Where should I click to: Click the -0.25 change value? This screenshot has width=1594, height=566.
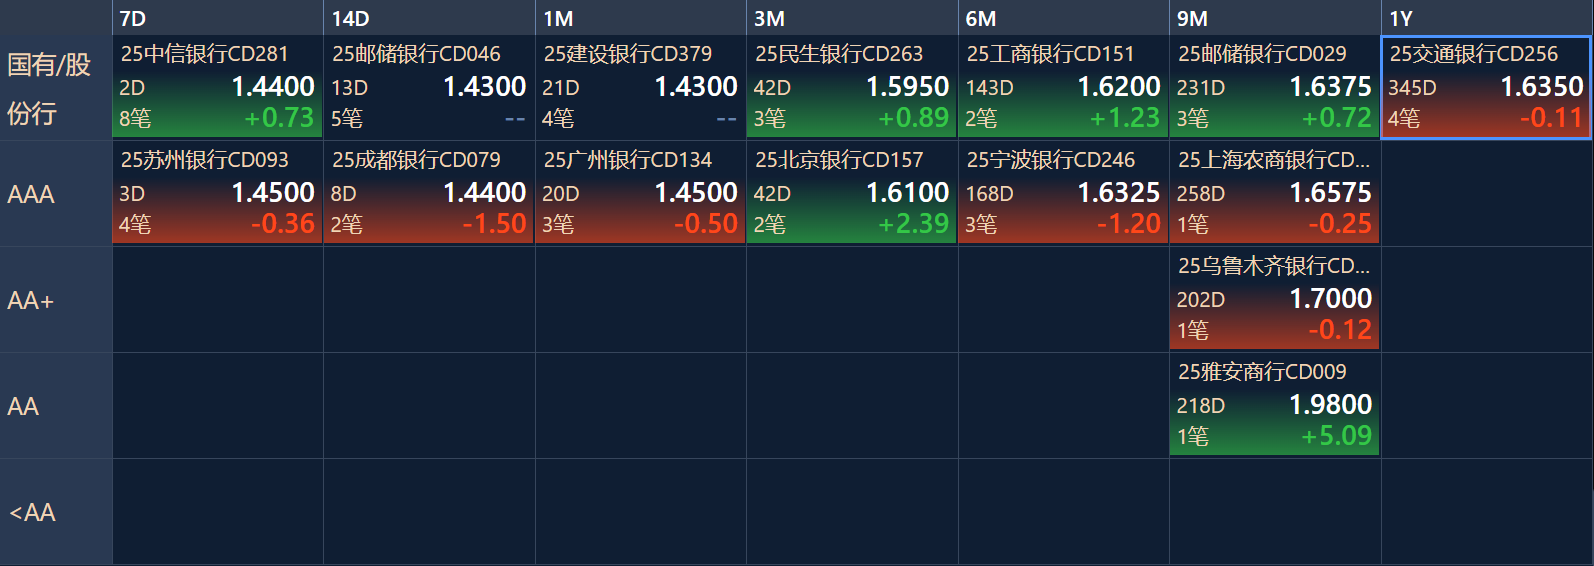tap(1340, 224)
